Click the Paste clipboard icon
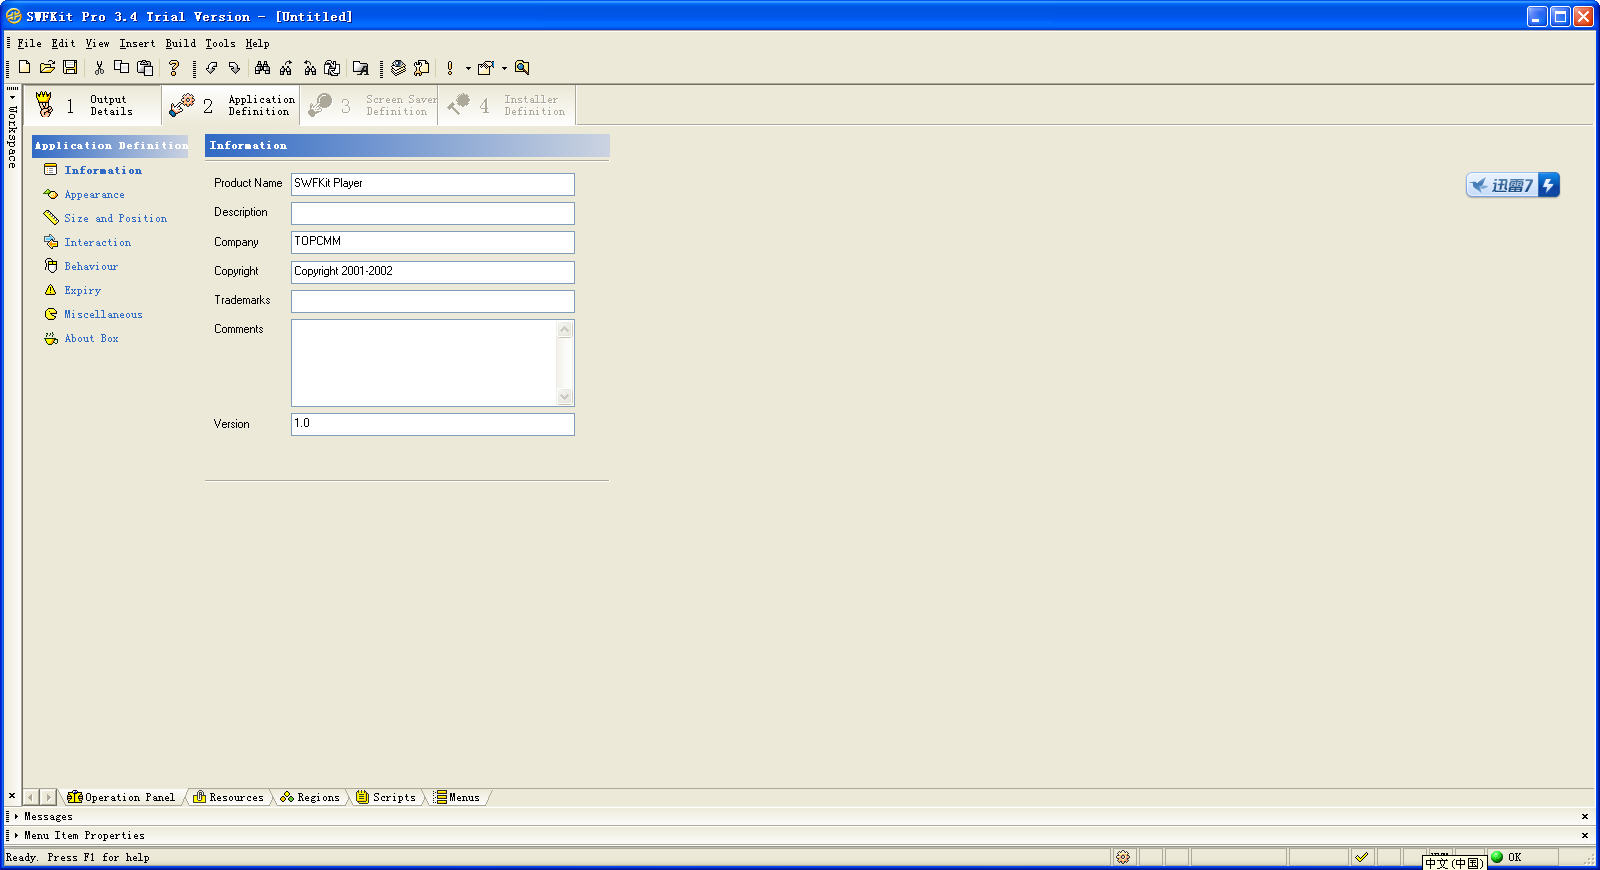Image resolution: width=1600 pixels, height=870 pixels. [145, 67]
